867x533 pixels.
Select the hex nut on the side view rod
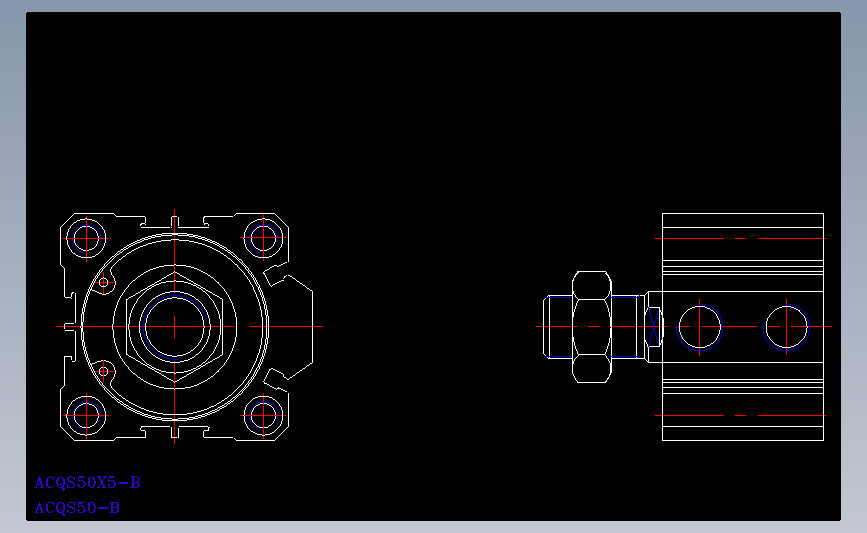point(592,327)
